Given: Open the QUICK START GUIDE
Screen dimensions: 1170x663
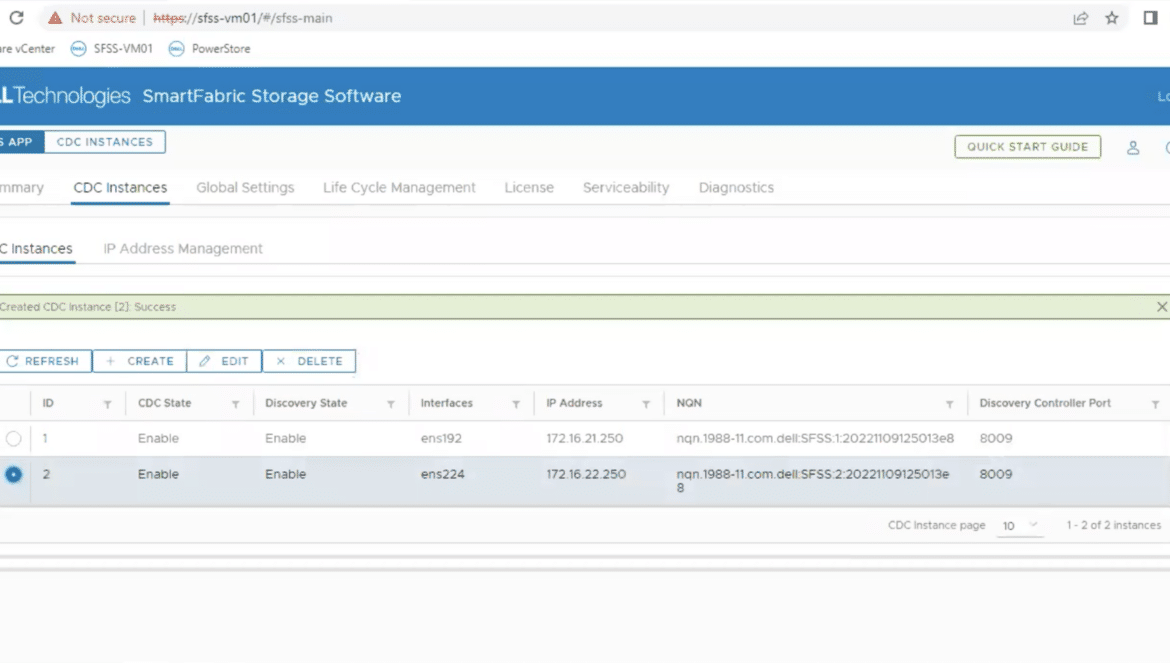Looking at the screenshot, I should click(x=1027, y=147).
